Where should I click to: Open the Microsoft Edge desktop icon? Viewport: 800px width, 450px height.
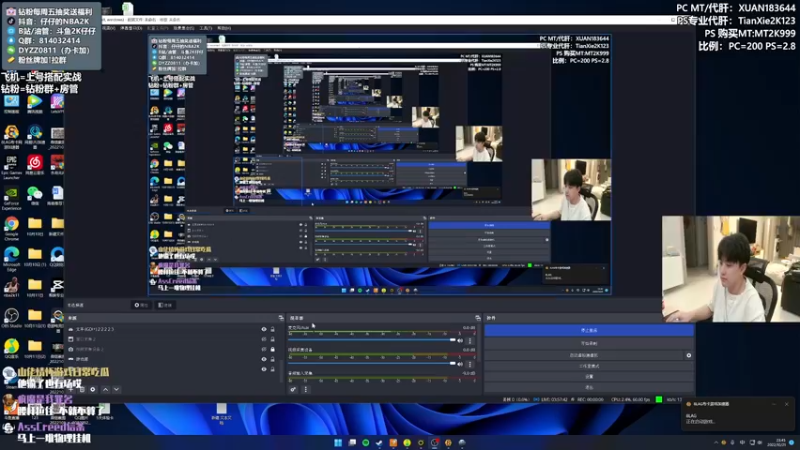click(11, 258)
